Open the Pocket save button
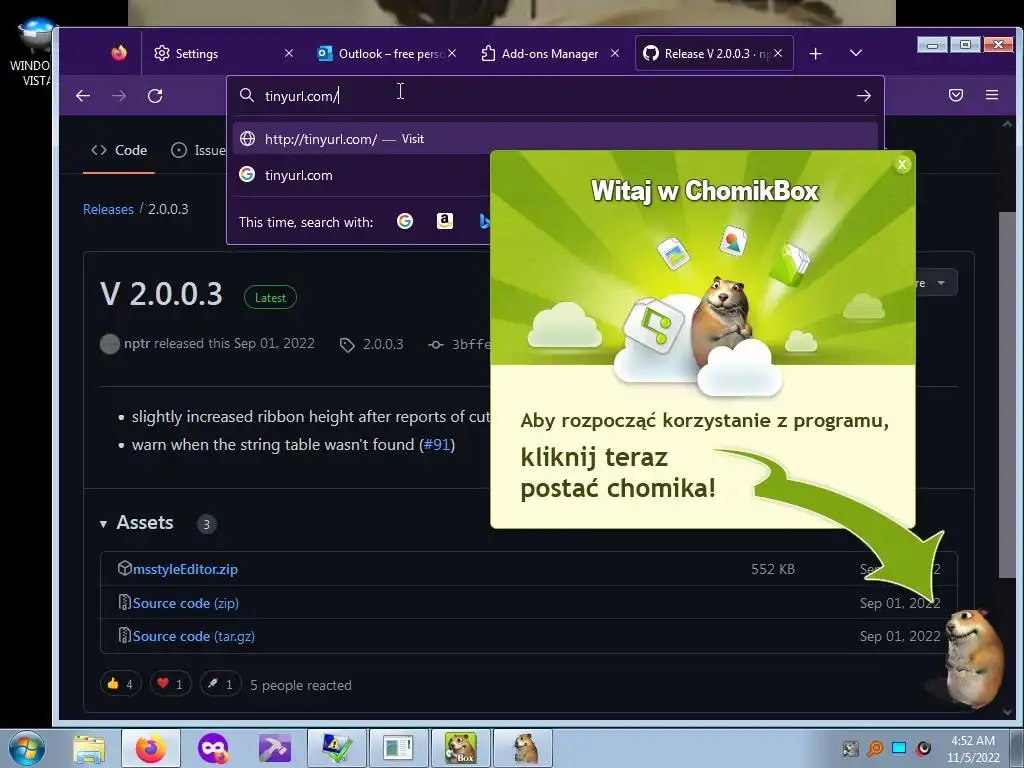The width and height of the screenshot is (1024, 768). tap(955, 95)
